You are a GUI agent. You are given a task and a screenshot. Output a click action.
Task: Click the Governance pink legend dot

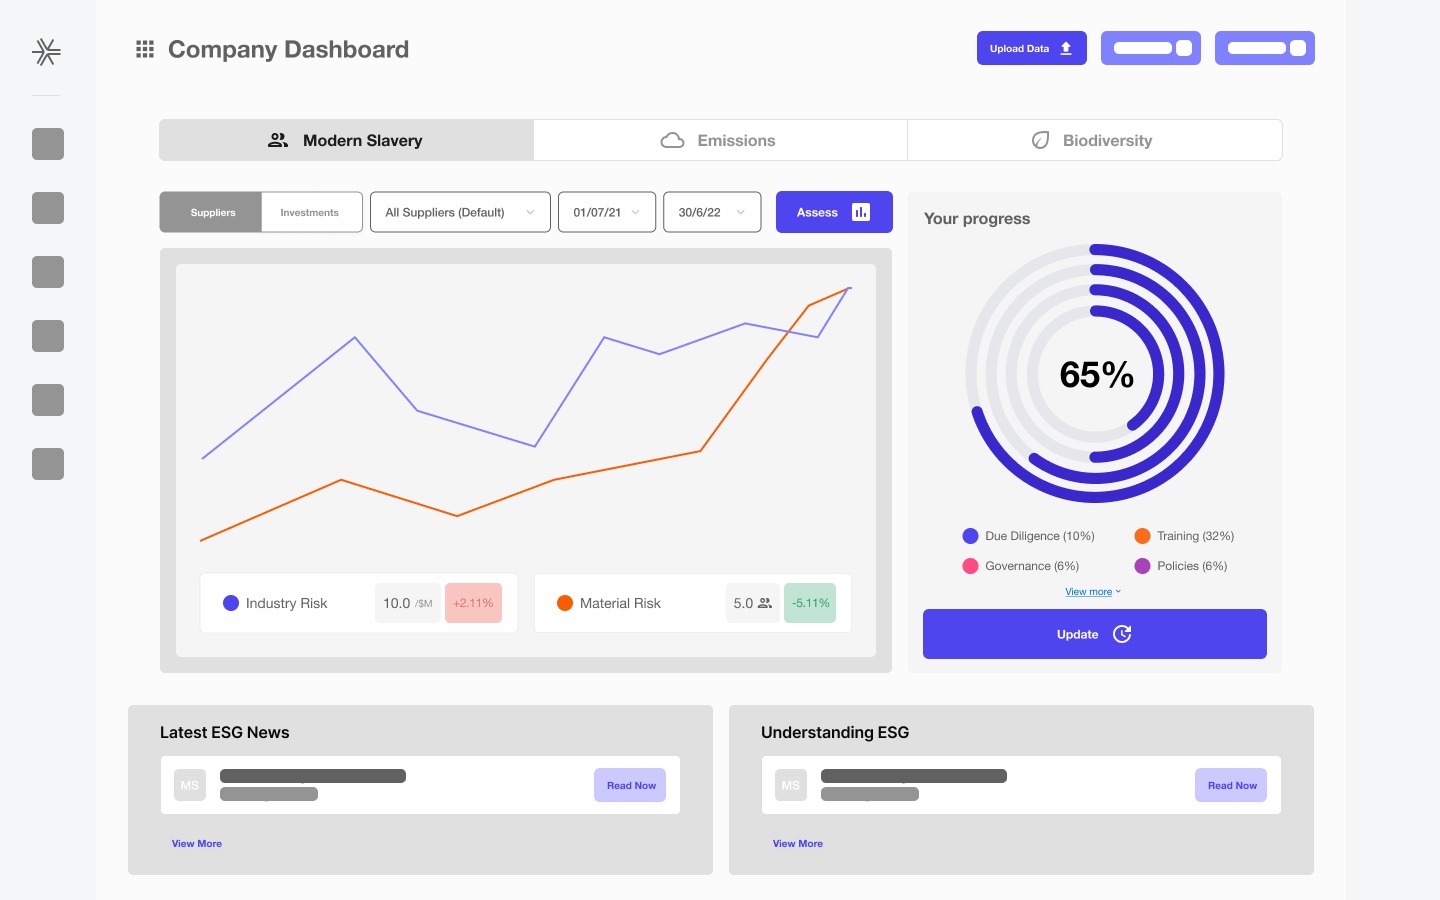pyautogui.click(x=970, y=566)
